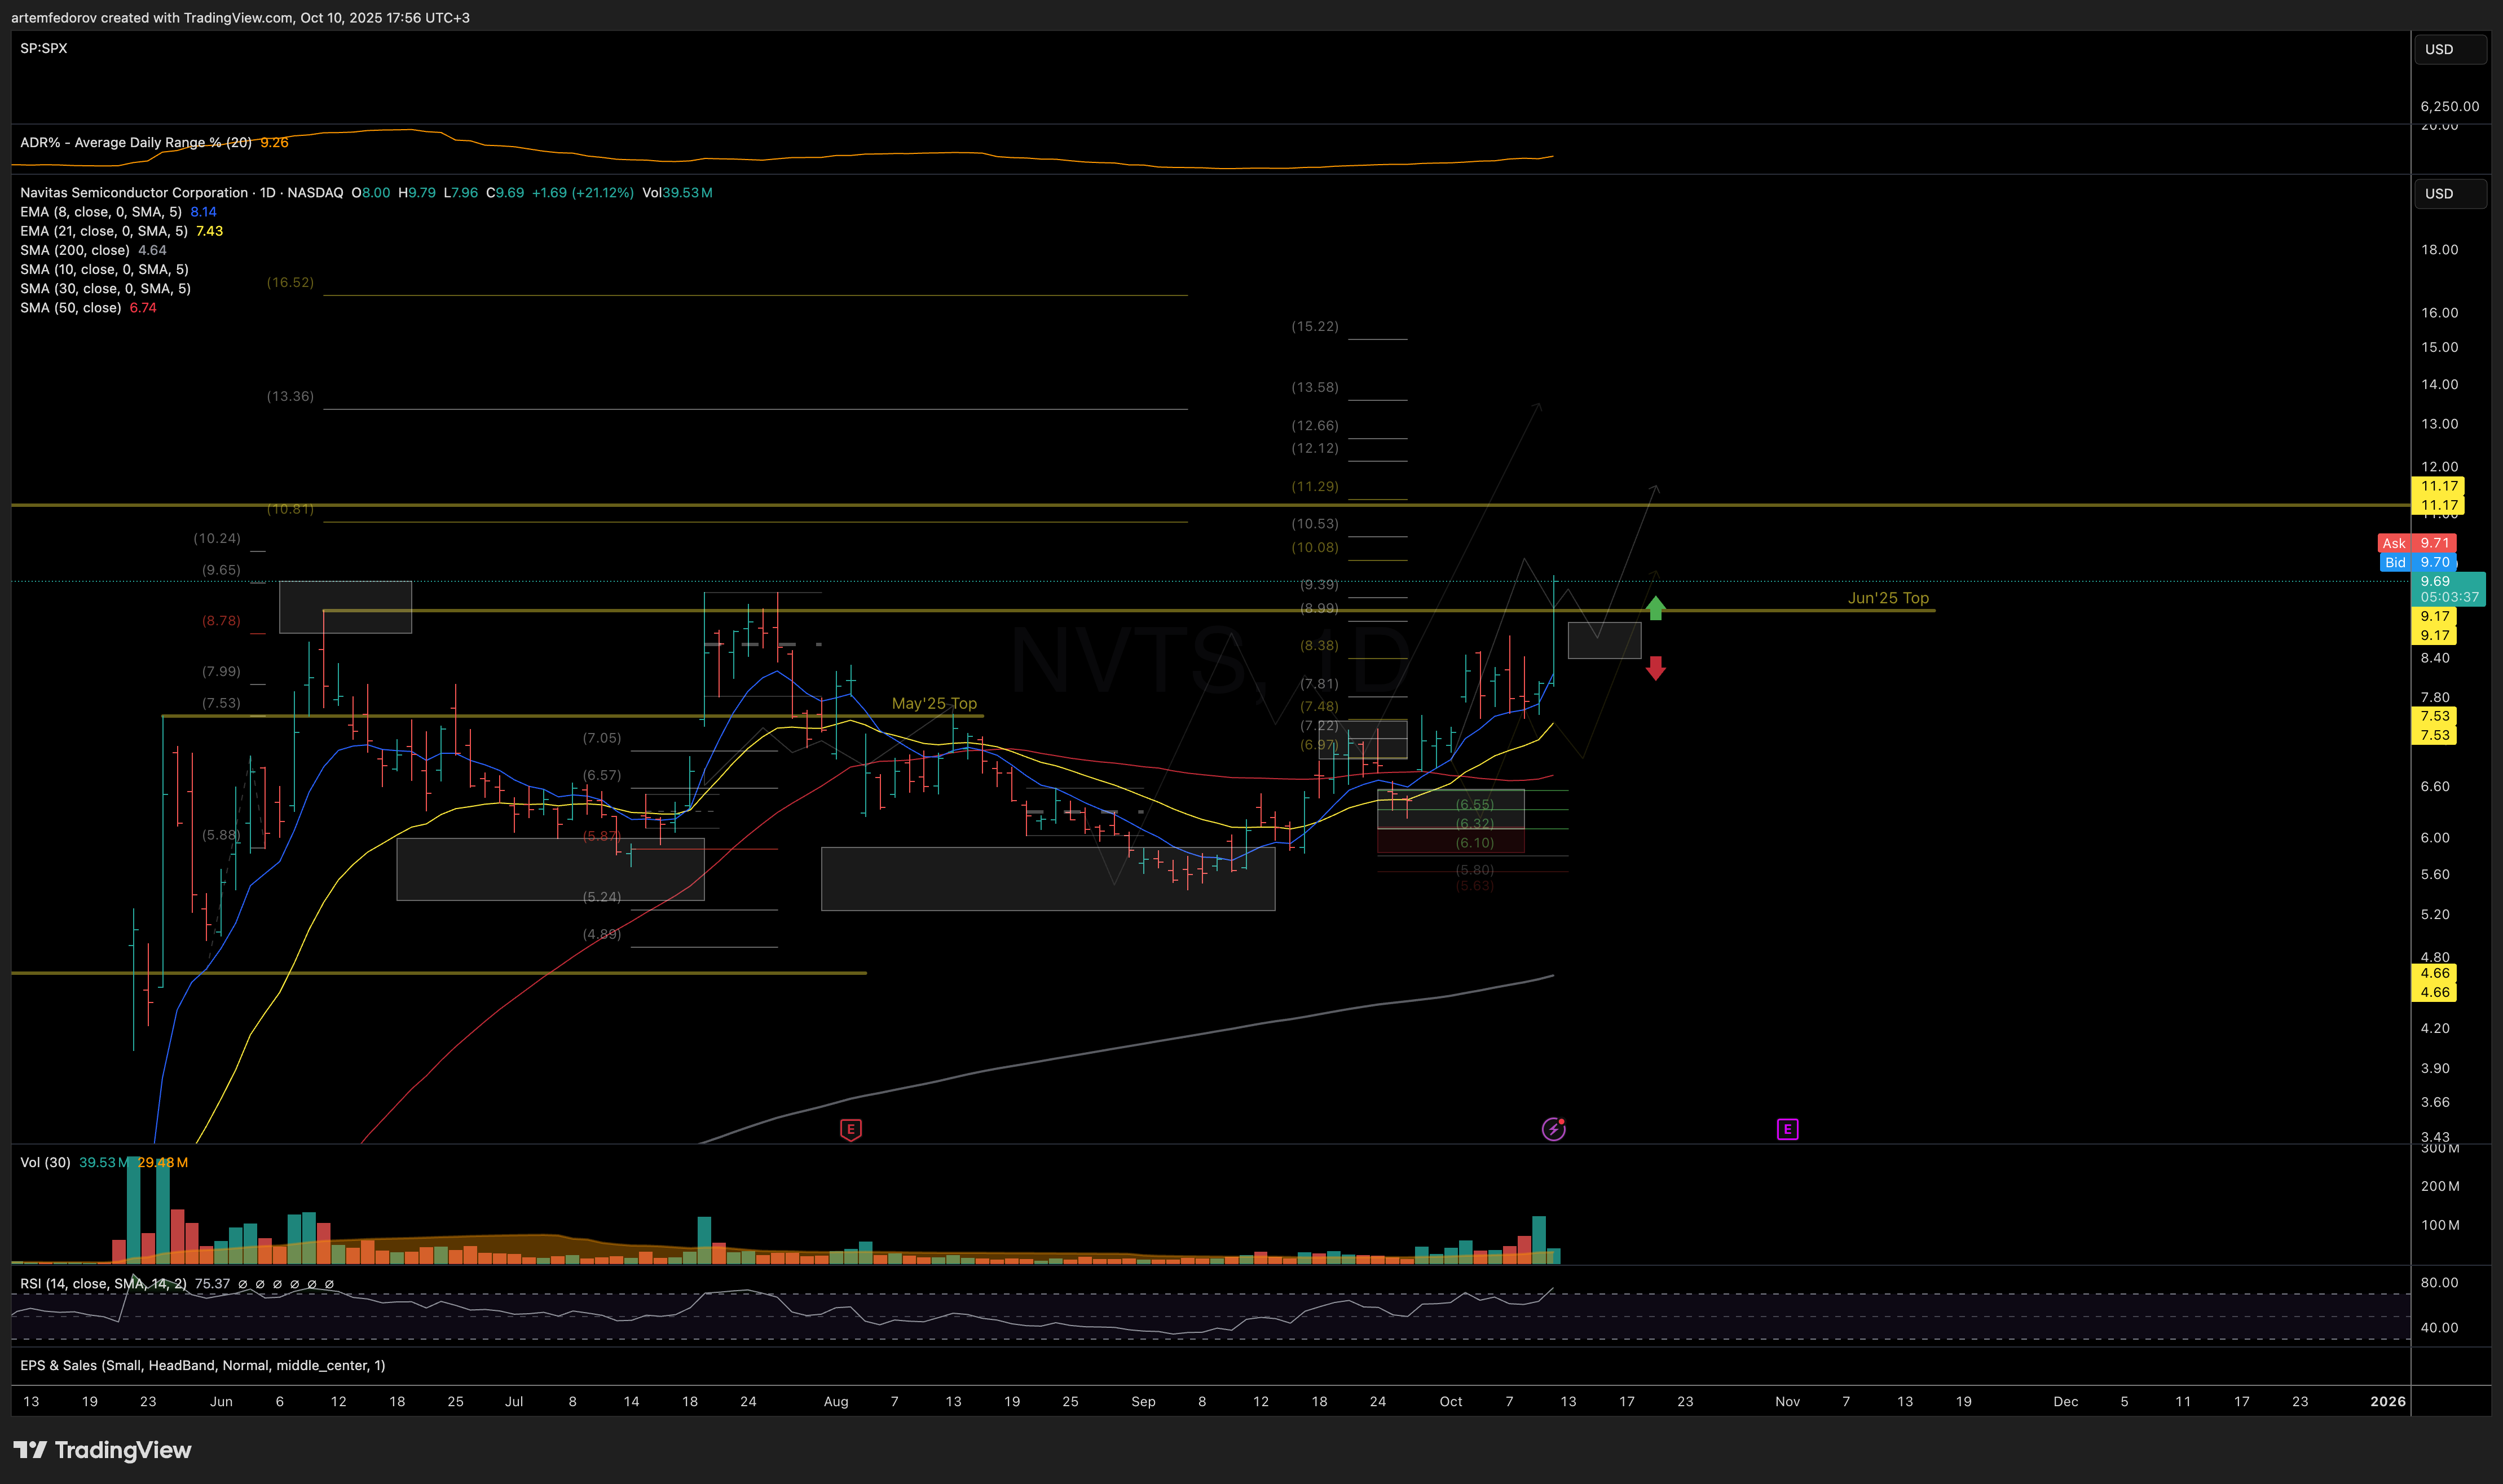Click the (16.52) fib level label
Viewport: 2503px width, 1484px height.
tap(290, 282)
